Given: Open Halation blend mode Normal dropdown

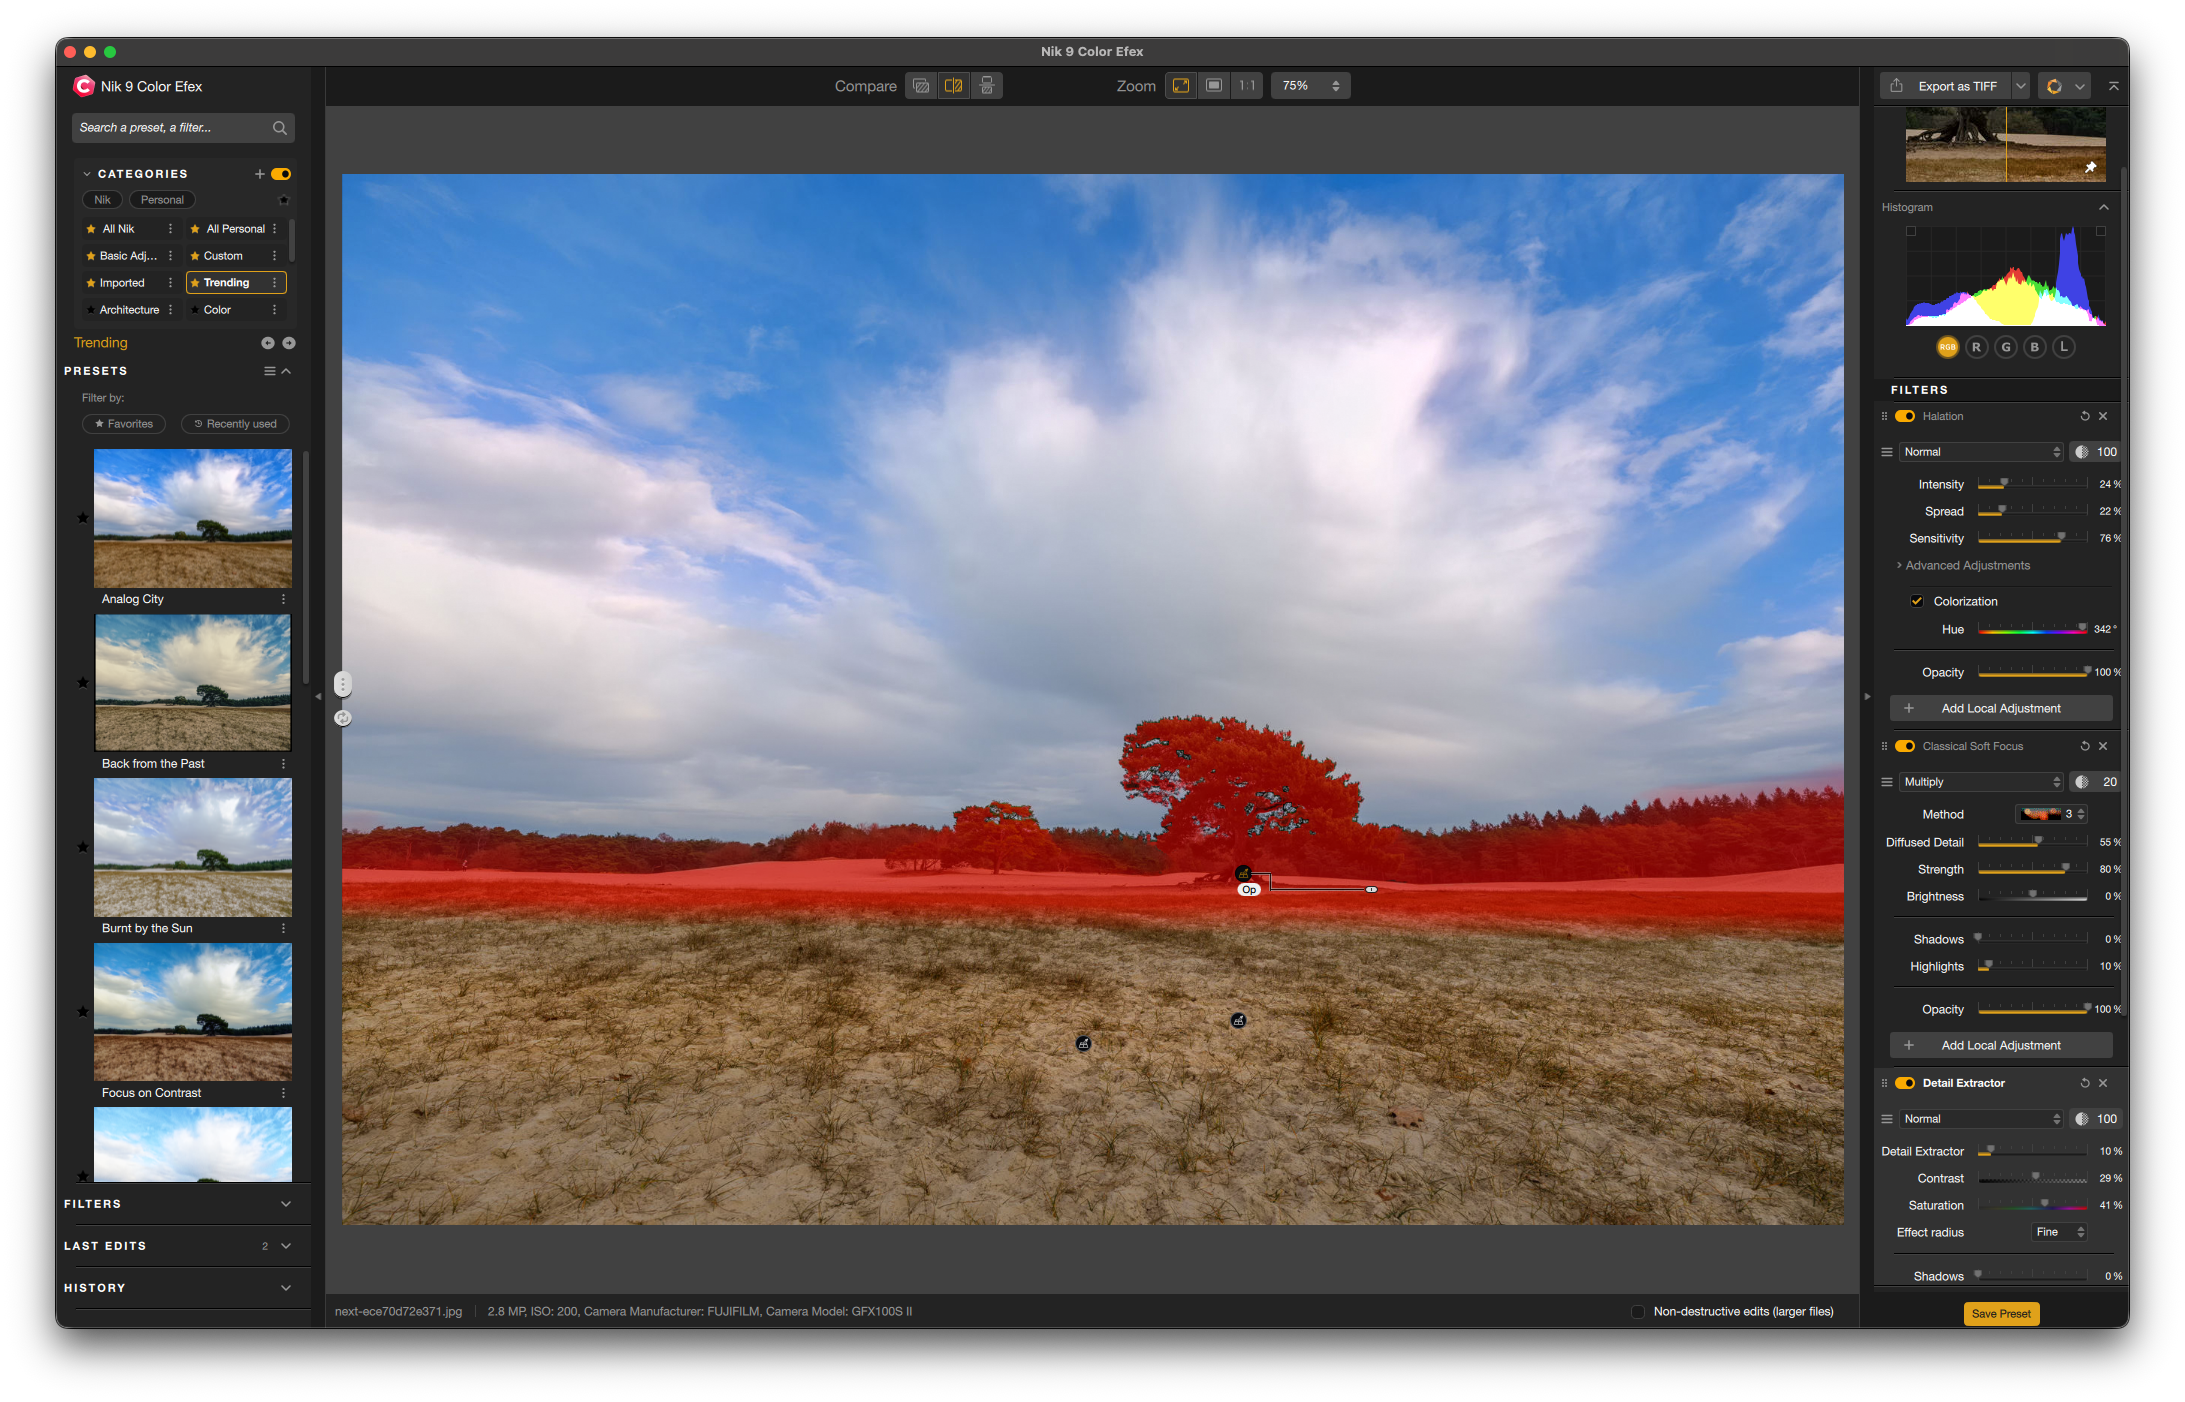Looking at the screenshot, I should [x=1981, y=452].
